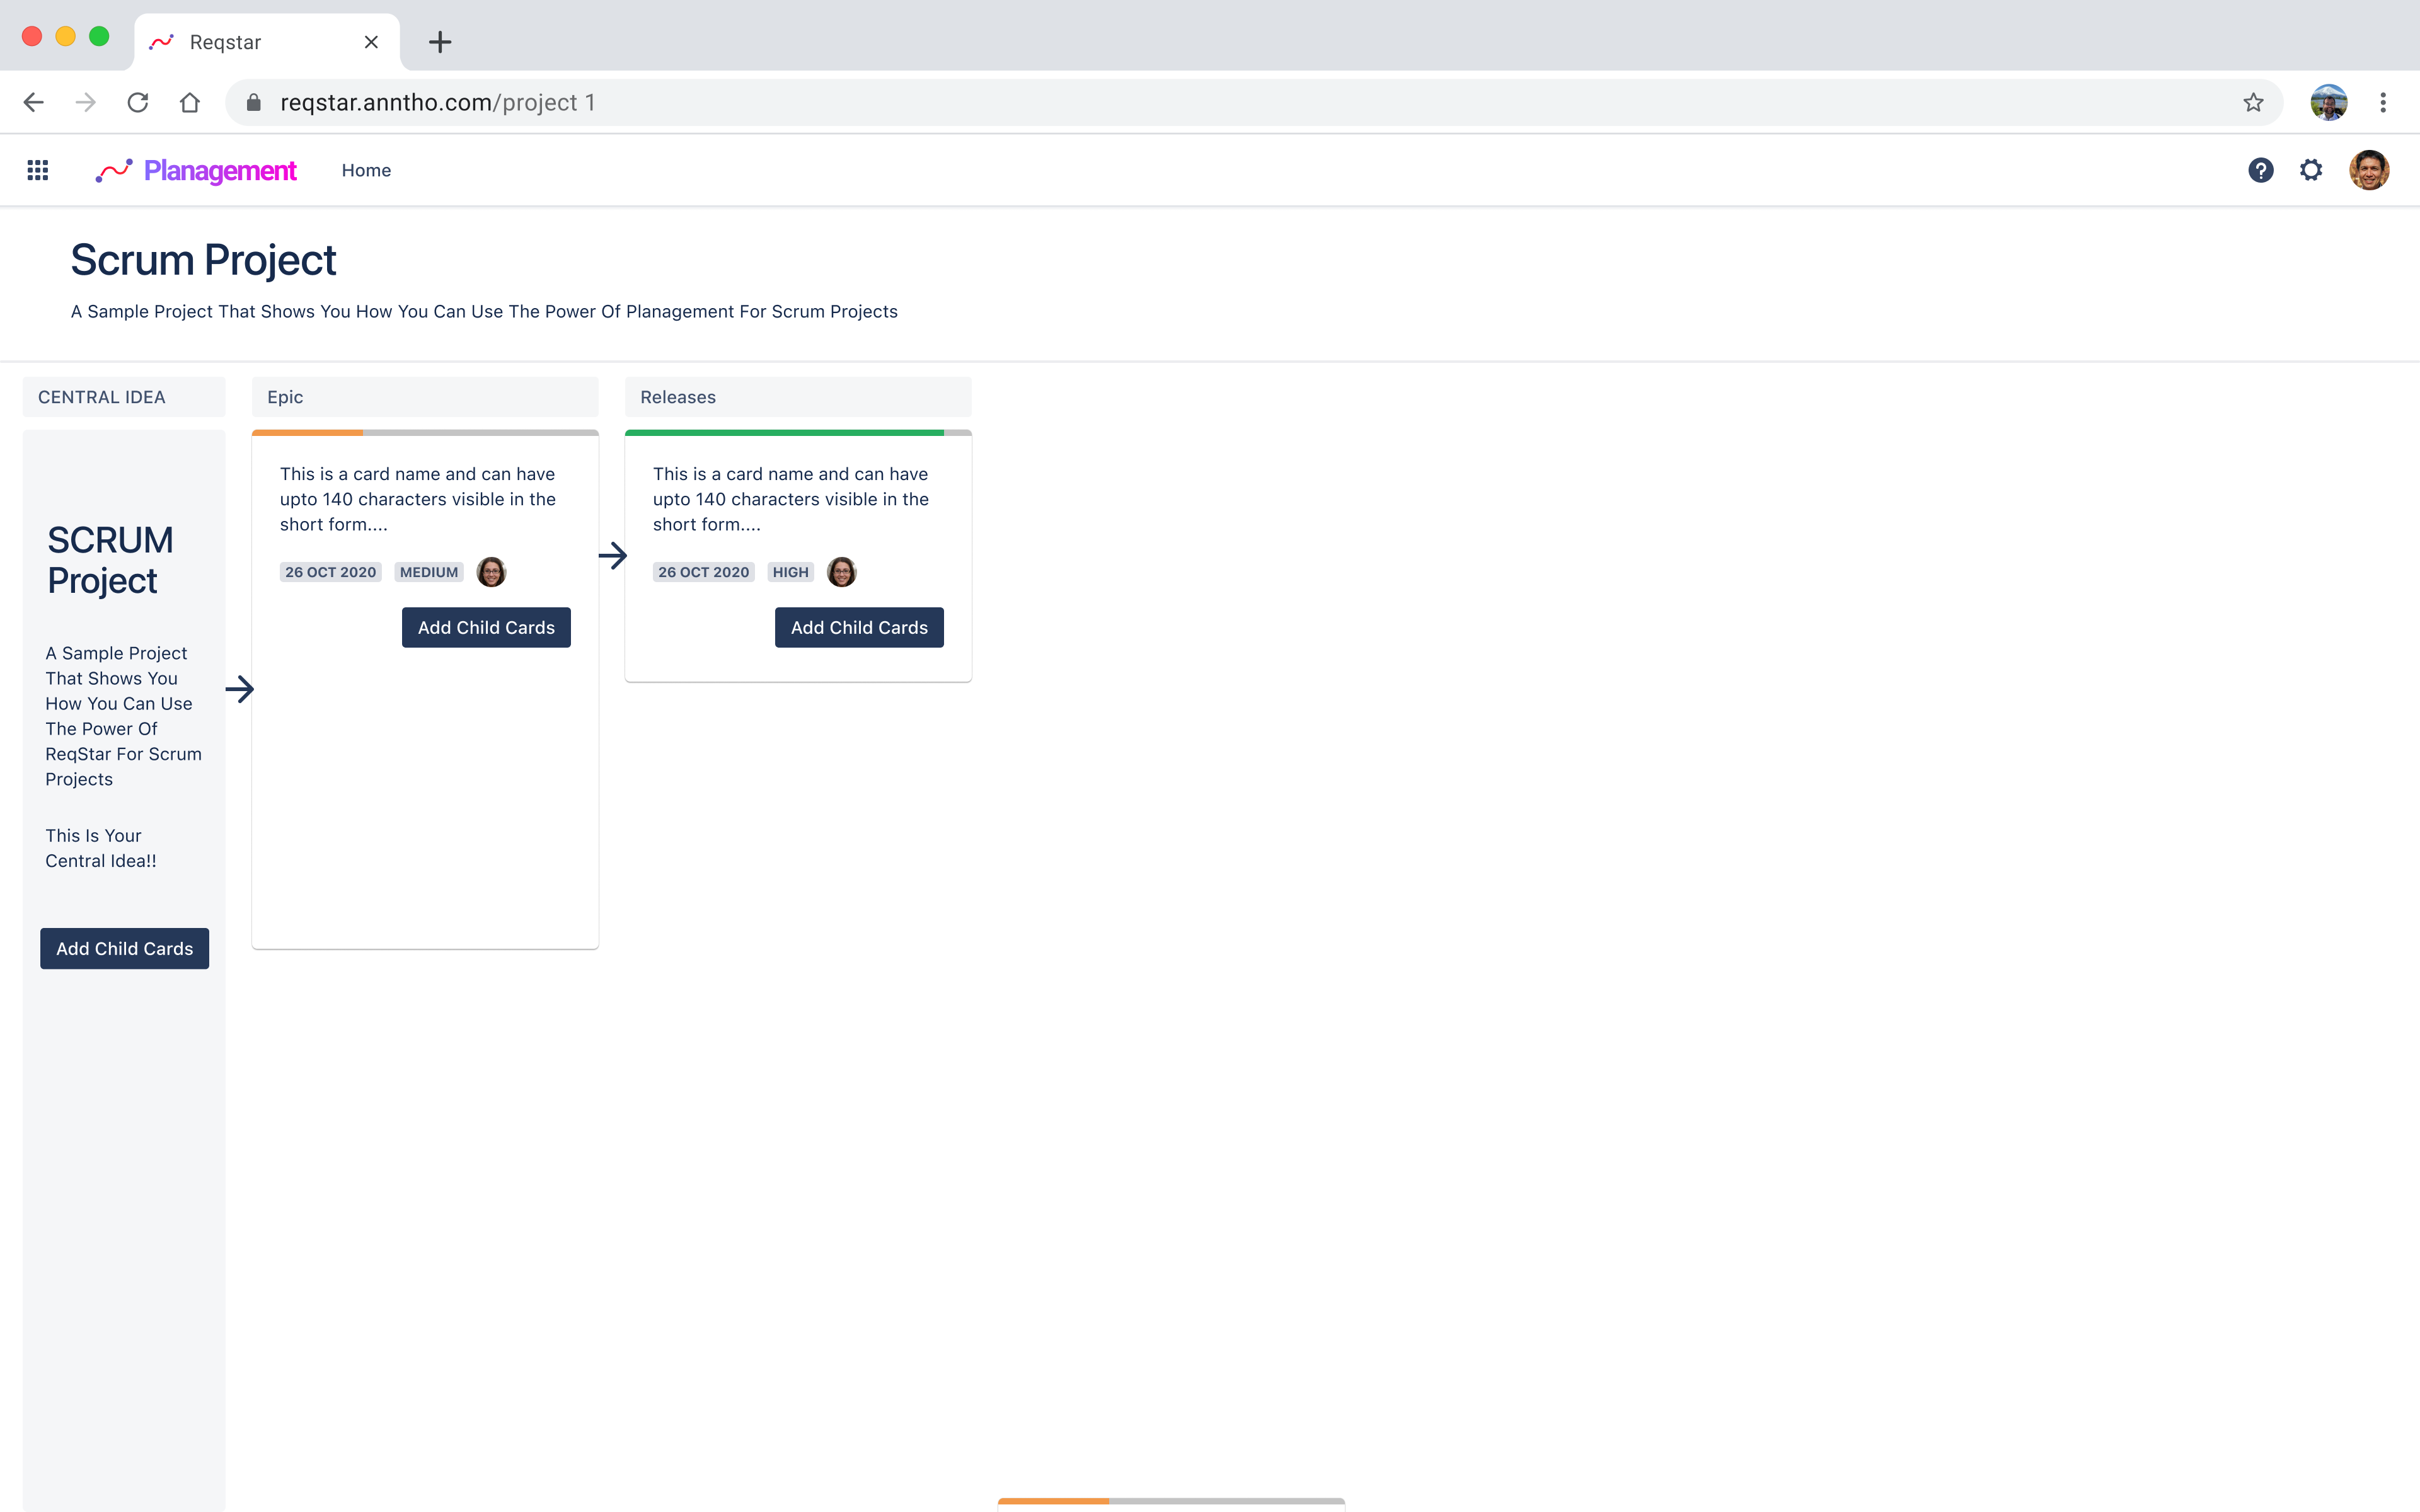Open the help question mark icon
This screenshot has height=1512, width=2420.
tap(2260, 170)
